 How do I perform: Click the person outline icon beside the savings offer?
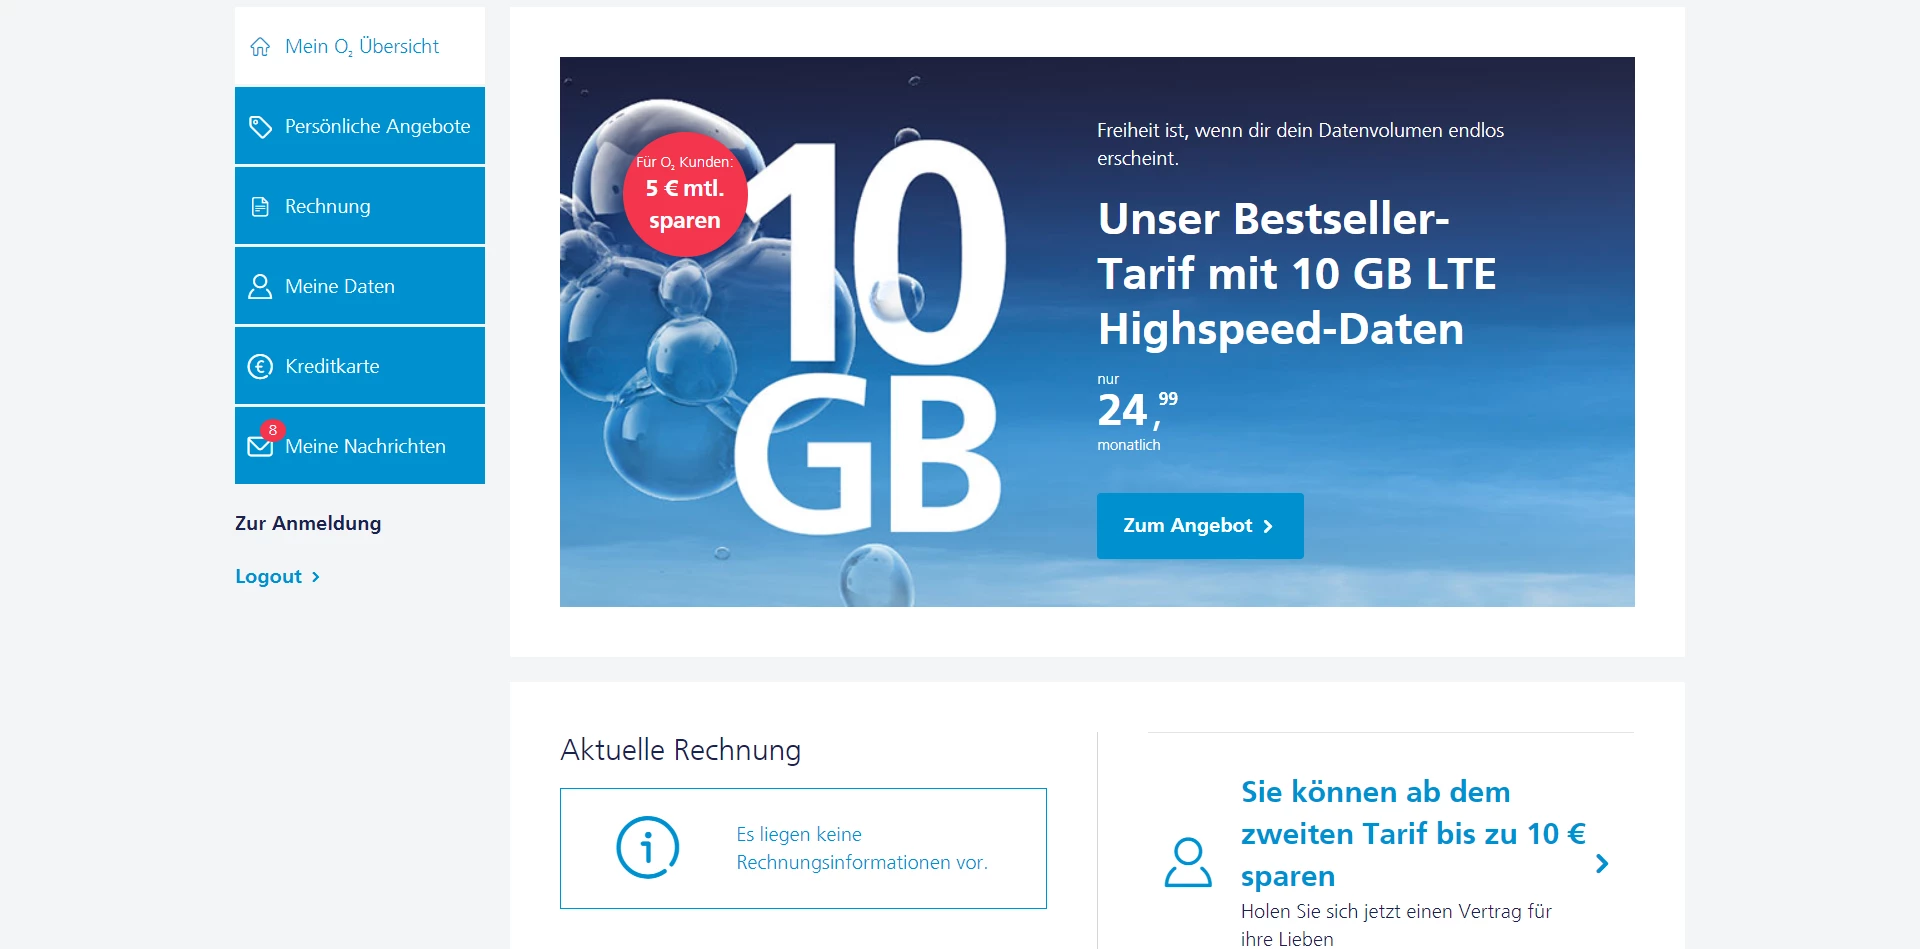1188,863
